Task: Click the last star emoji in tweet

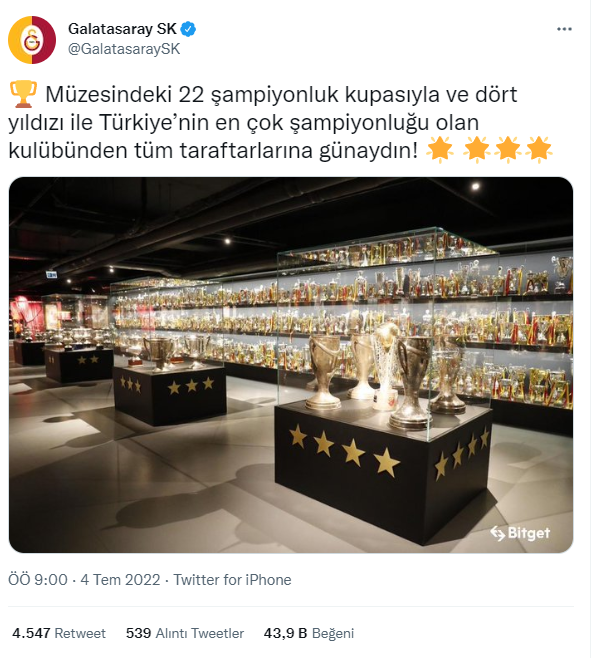Action: pyautogui.click(x=539, y=149)
